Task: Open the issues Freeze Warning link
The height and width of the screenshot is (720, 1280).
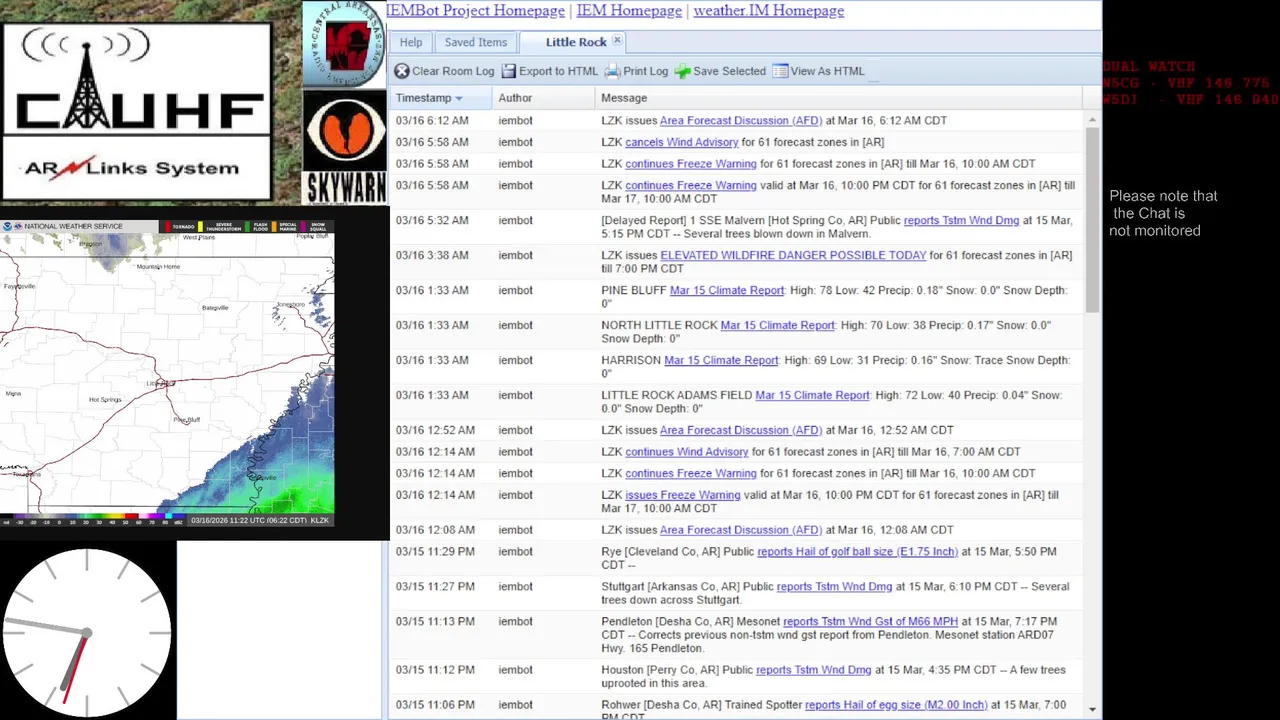Action: coord(683,495)
